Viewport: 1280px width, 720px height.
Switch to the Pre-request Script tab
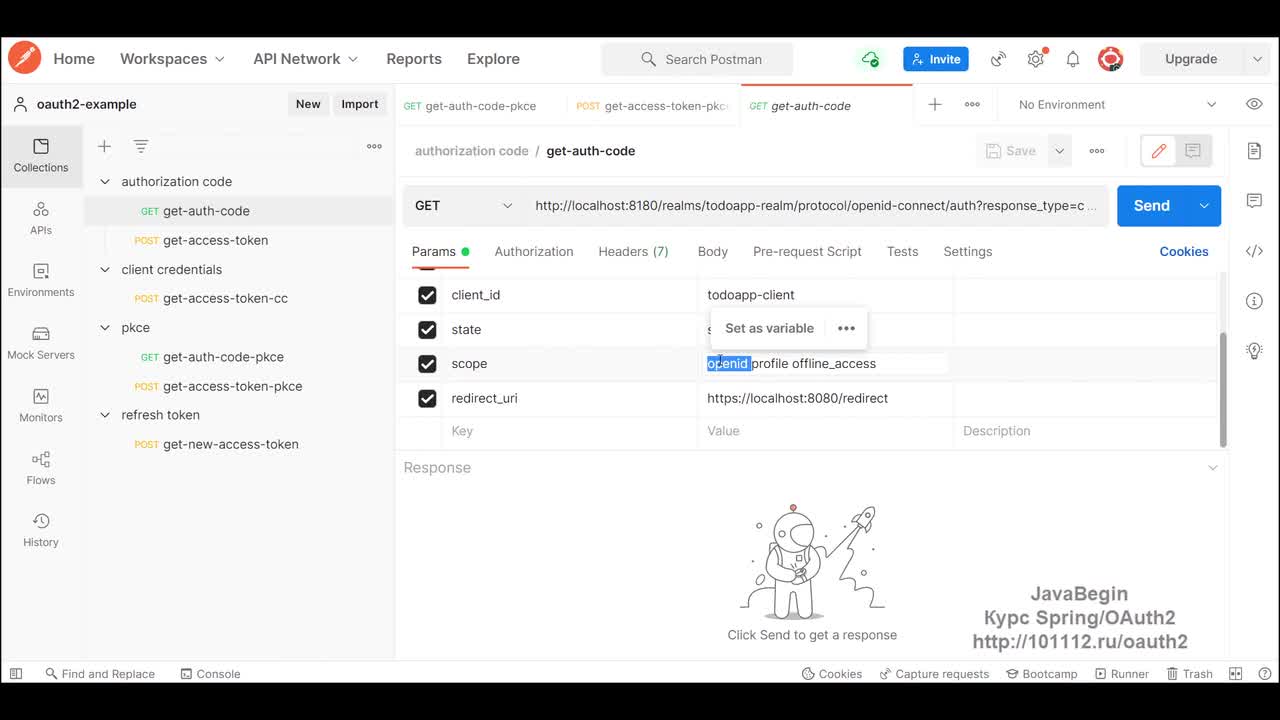coord(807,252)
